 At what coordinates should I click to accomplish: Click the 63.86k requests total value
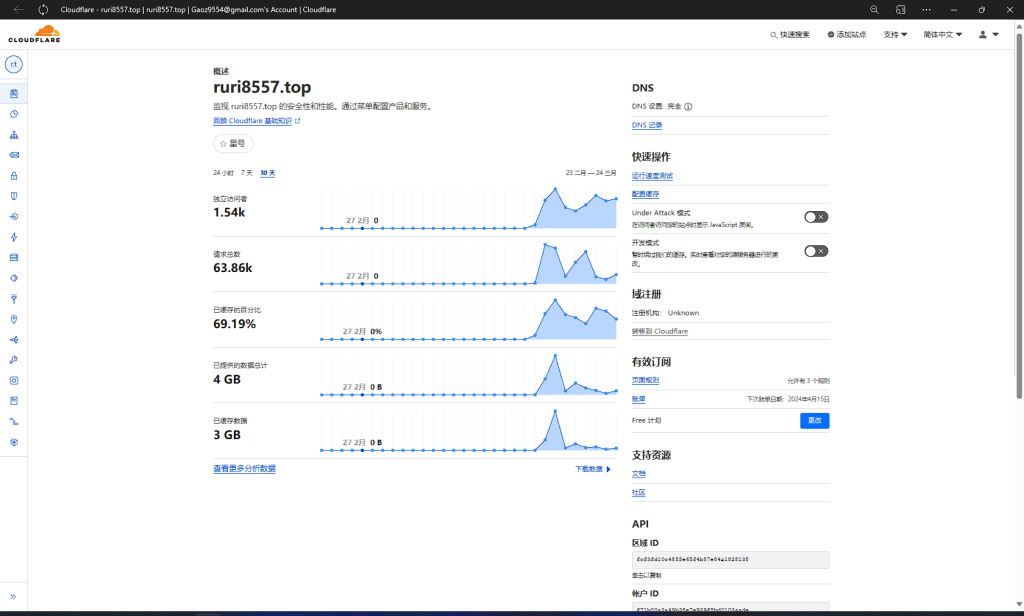point(232,268)
